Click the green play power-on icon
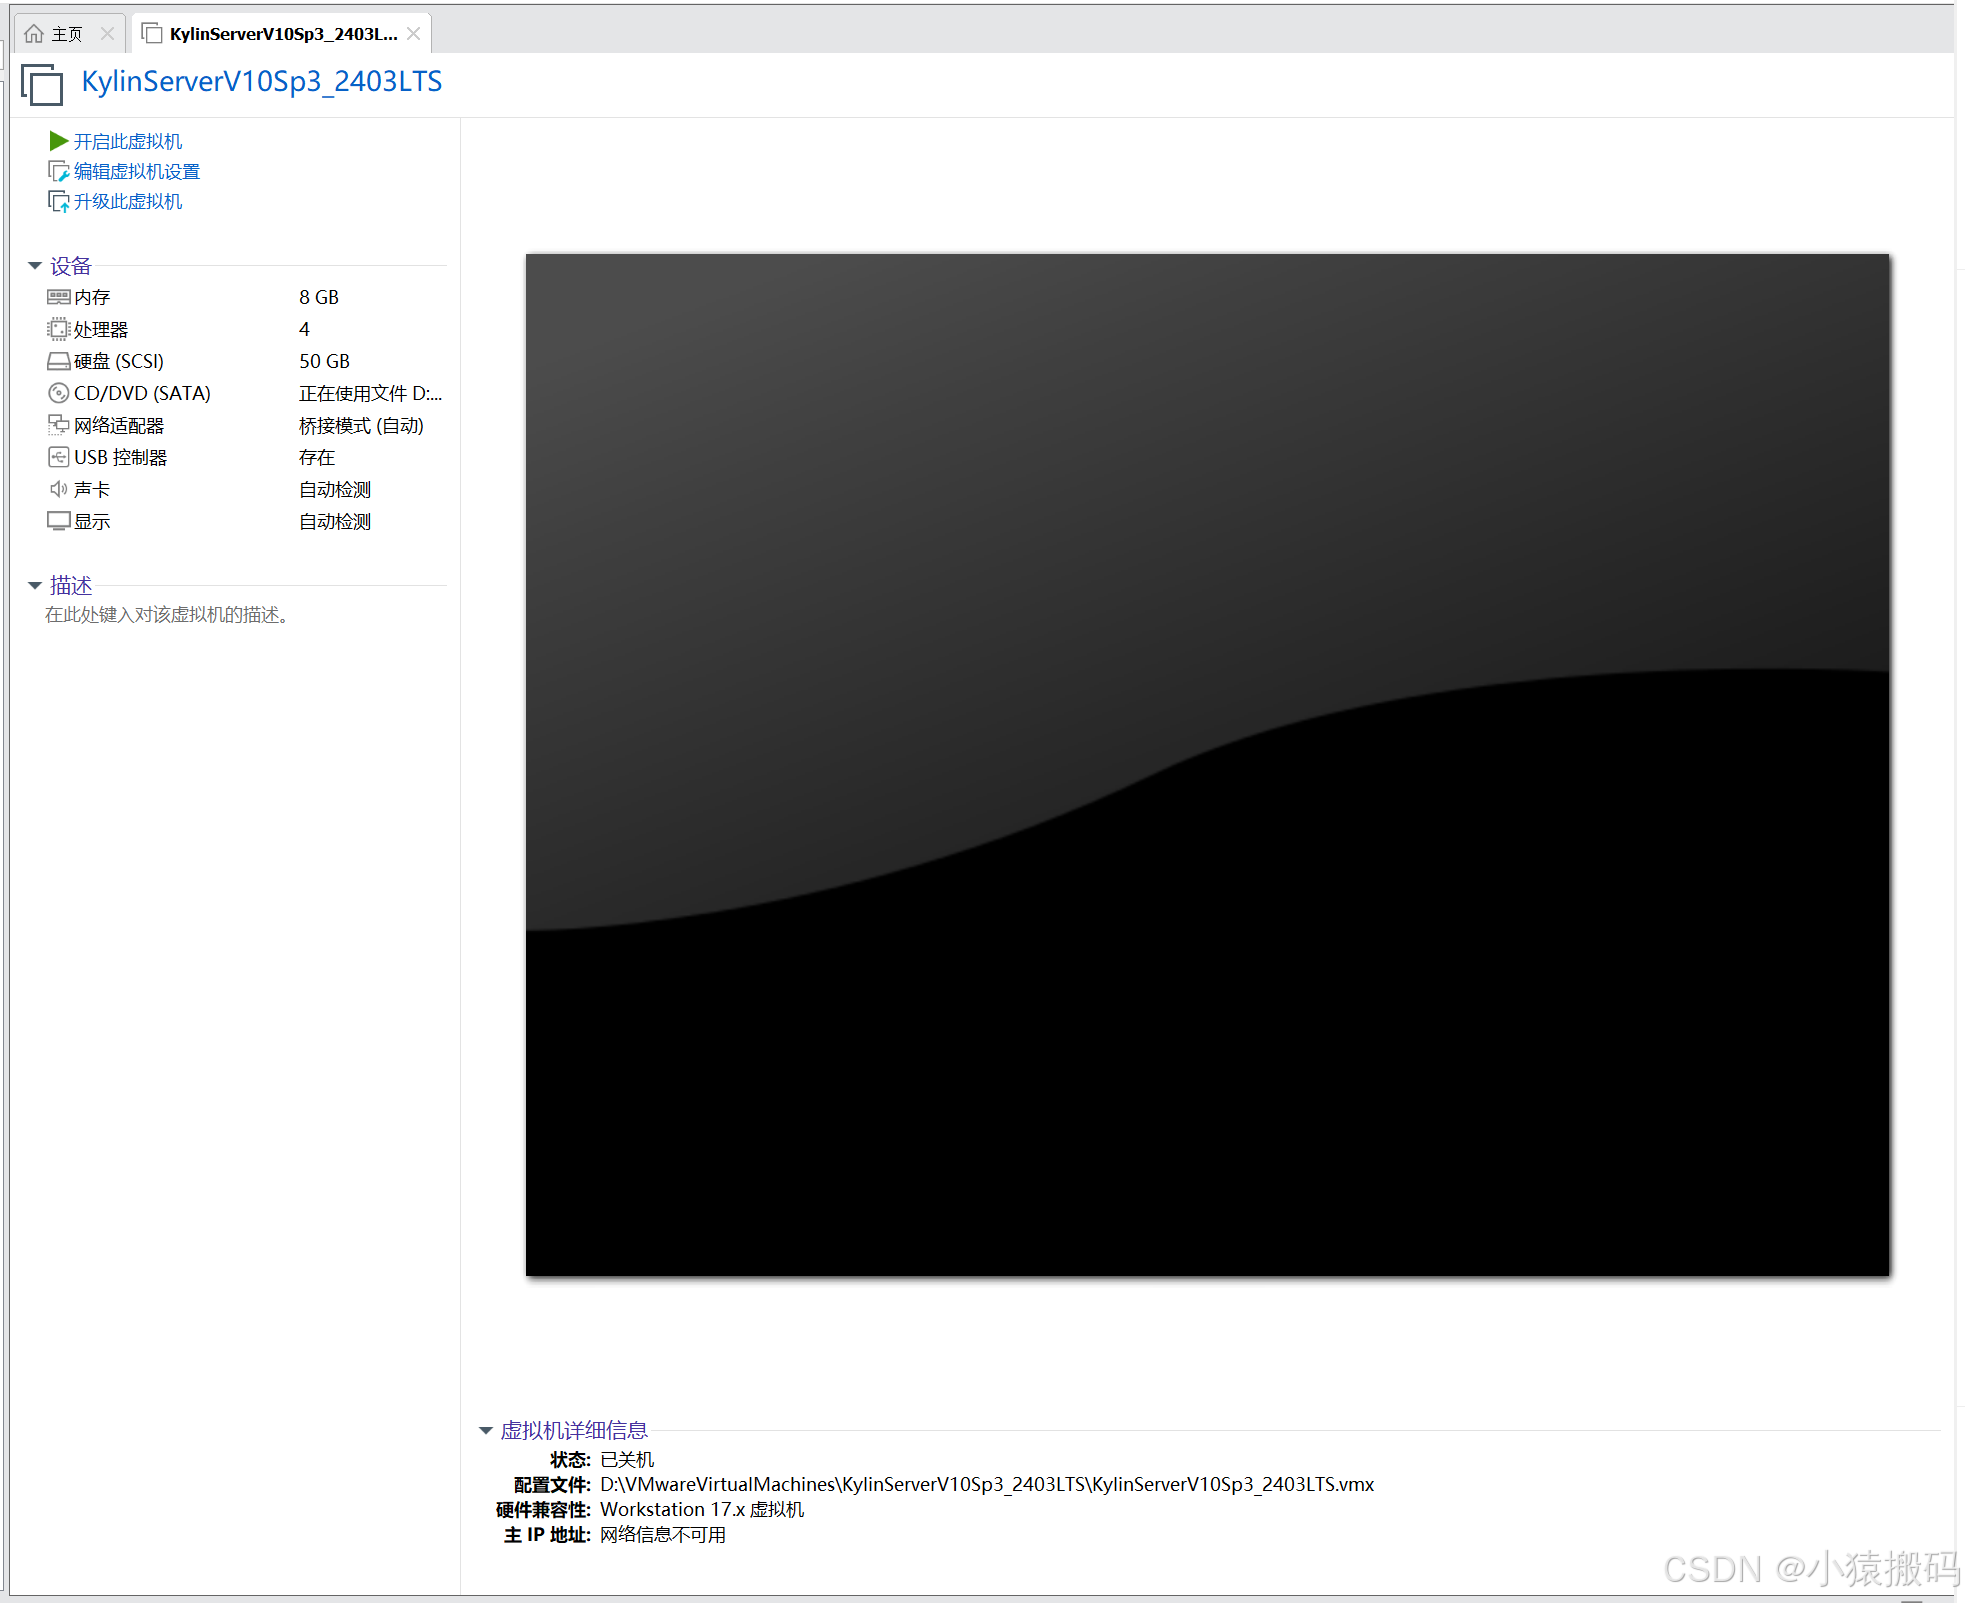 [x=58, y=141]
